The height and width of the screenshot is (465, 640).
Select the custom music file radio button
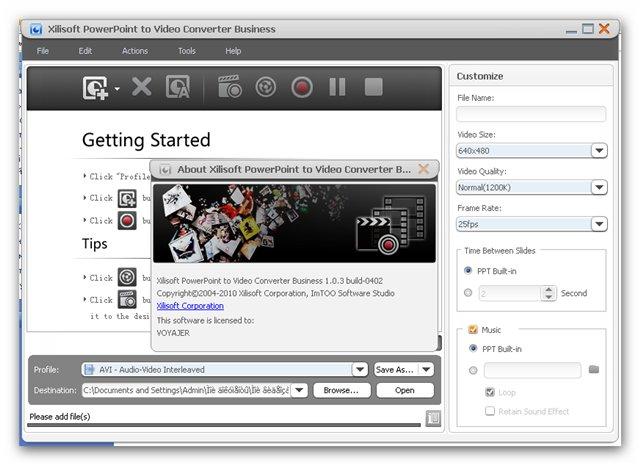(473, 370)
